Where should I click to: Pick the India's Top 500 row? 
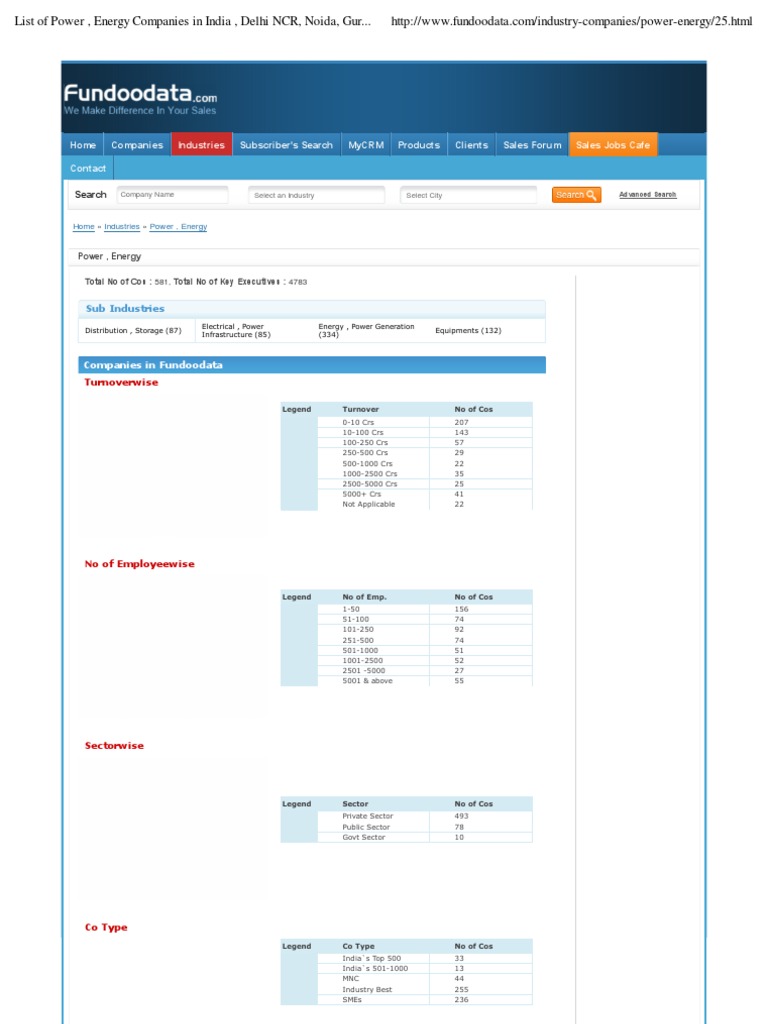[x=424, y=958]
